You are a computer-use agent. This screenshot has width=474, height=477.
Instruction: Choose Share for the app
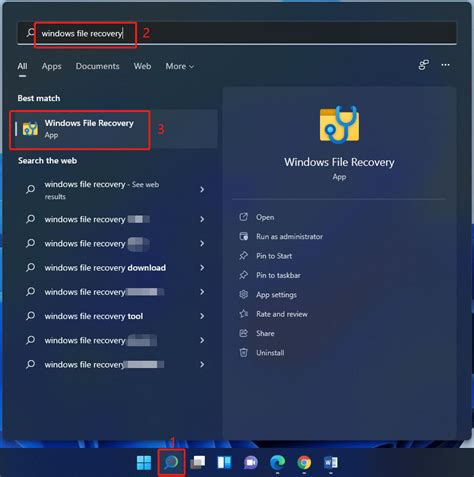tap(265, 333)
